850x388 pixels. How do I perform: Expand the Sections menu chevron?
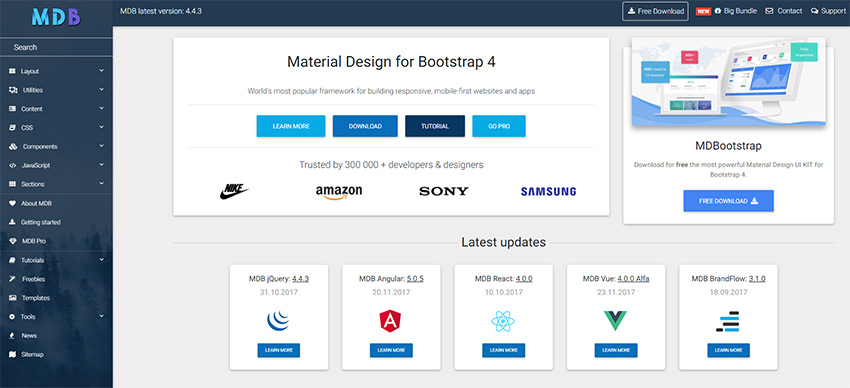point(101,184)
